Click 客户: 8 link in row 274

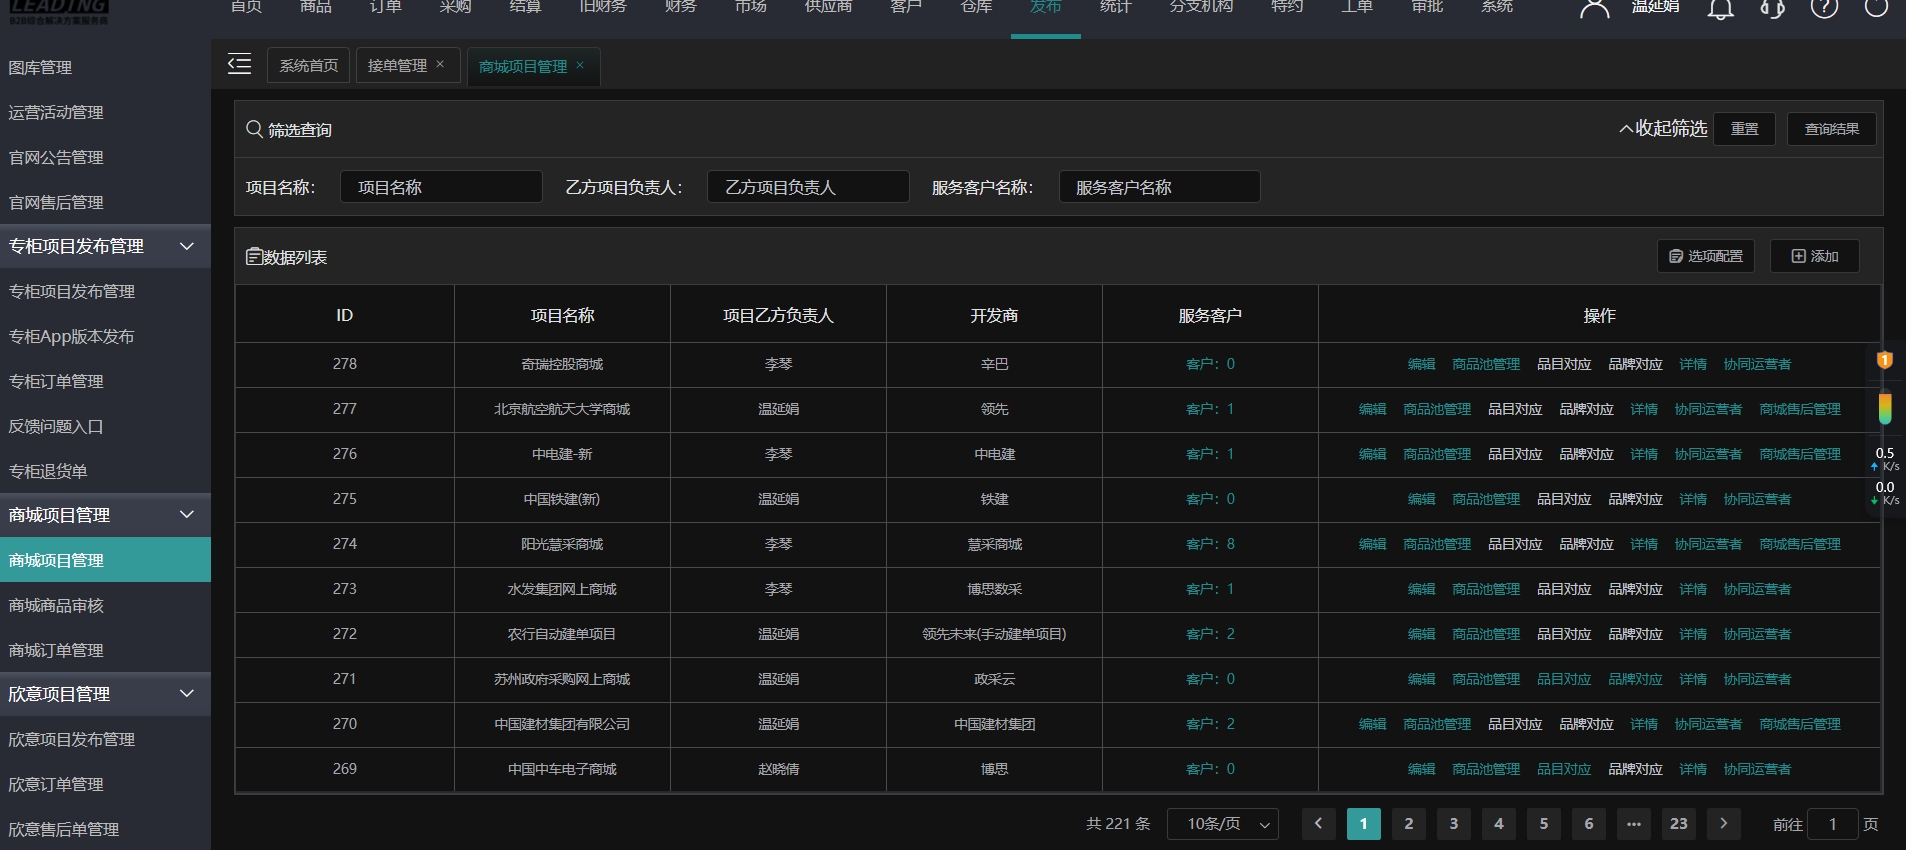click(1210, 544)
